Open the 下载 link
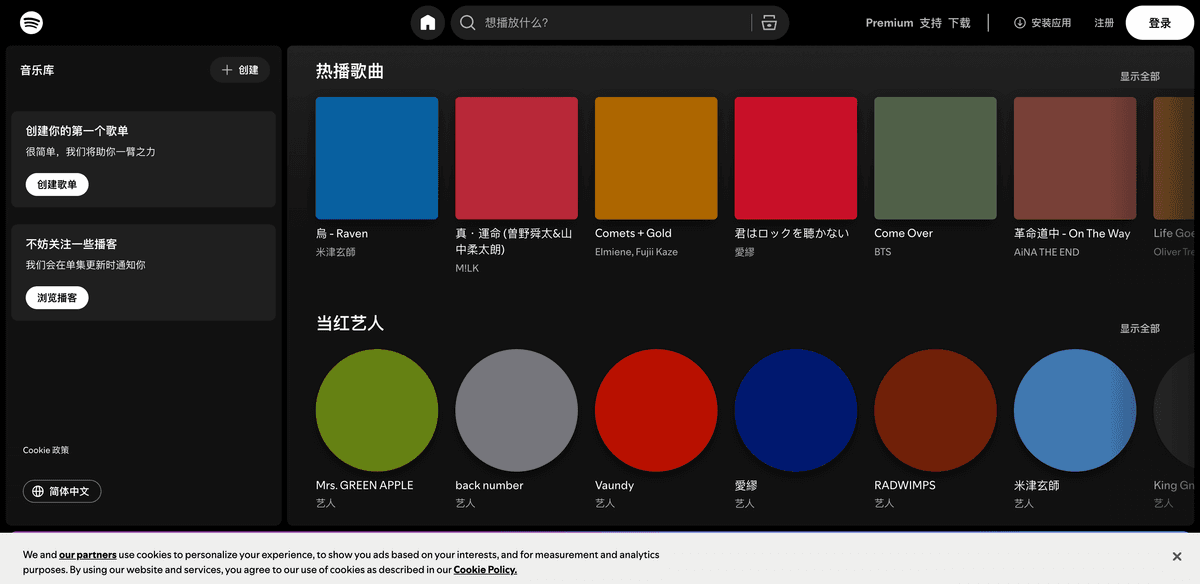The width and height of the screenshot is (1200, 584). [x=959, y=23]
